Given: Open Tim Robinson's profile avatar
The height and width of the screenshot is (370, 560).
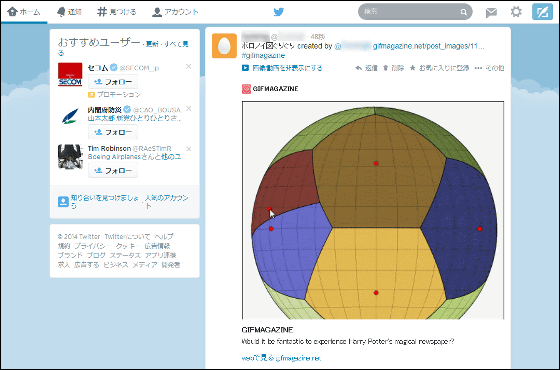Looking at the screenshot, I should click(x=70, y=156).
